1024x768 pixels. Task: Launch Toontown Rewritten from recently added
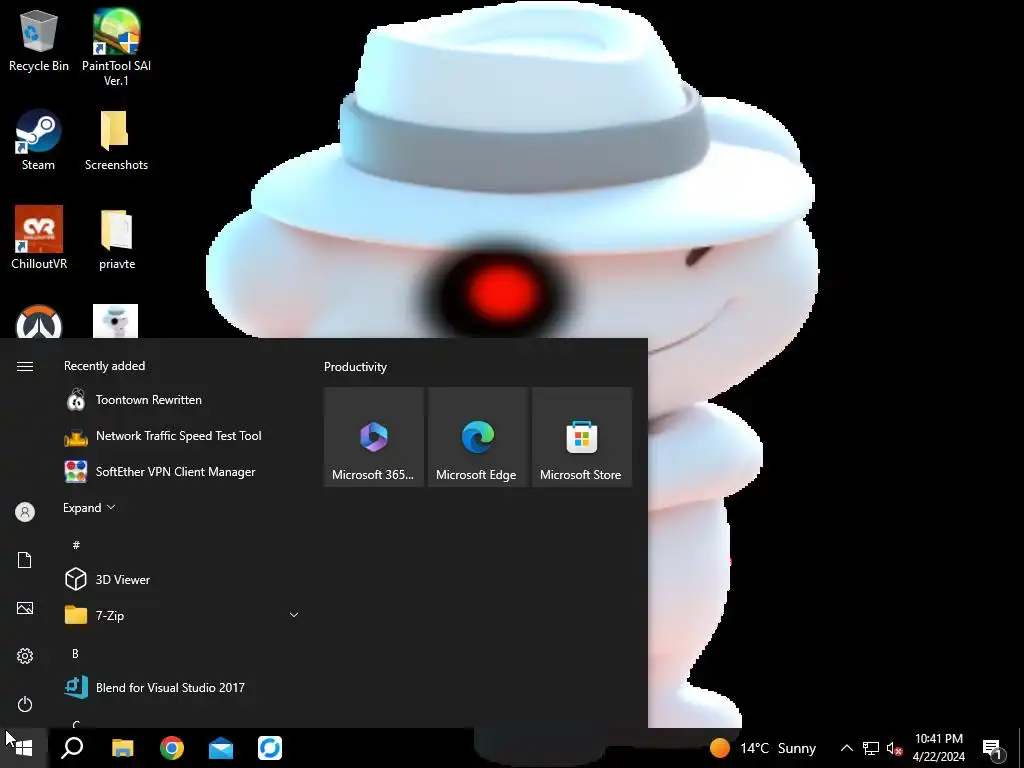tap(182, 400)
